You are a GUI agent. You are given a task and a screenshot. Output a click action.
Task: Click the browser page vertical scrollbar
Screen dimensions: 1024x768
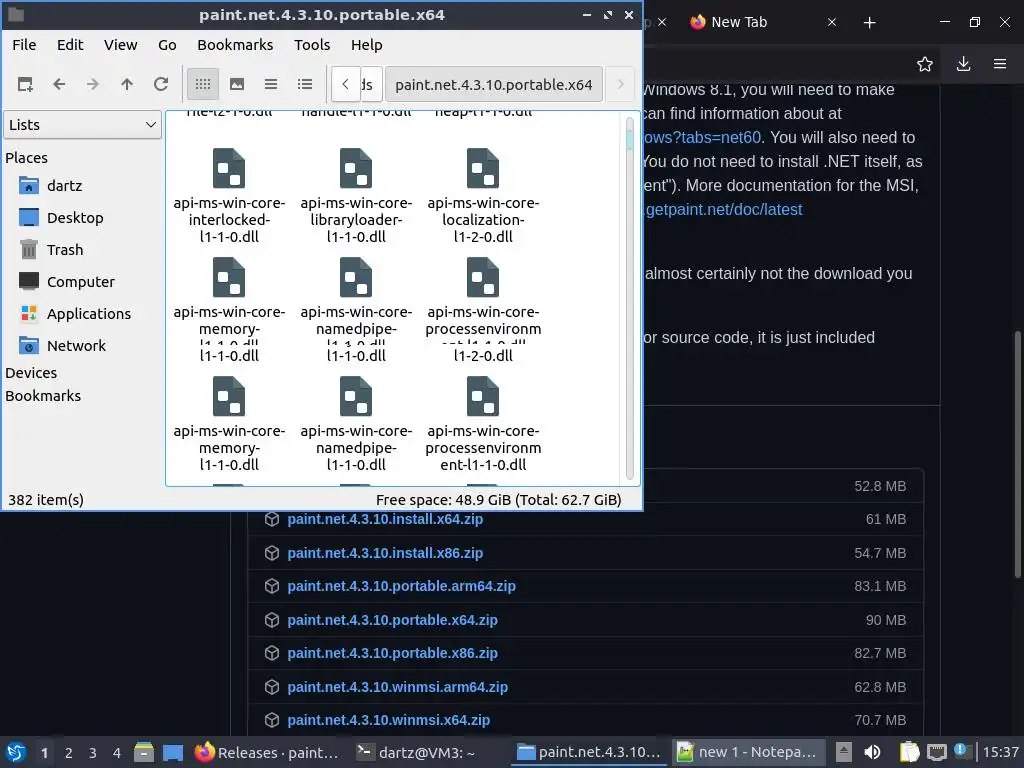click(1017, 455)
